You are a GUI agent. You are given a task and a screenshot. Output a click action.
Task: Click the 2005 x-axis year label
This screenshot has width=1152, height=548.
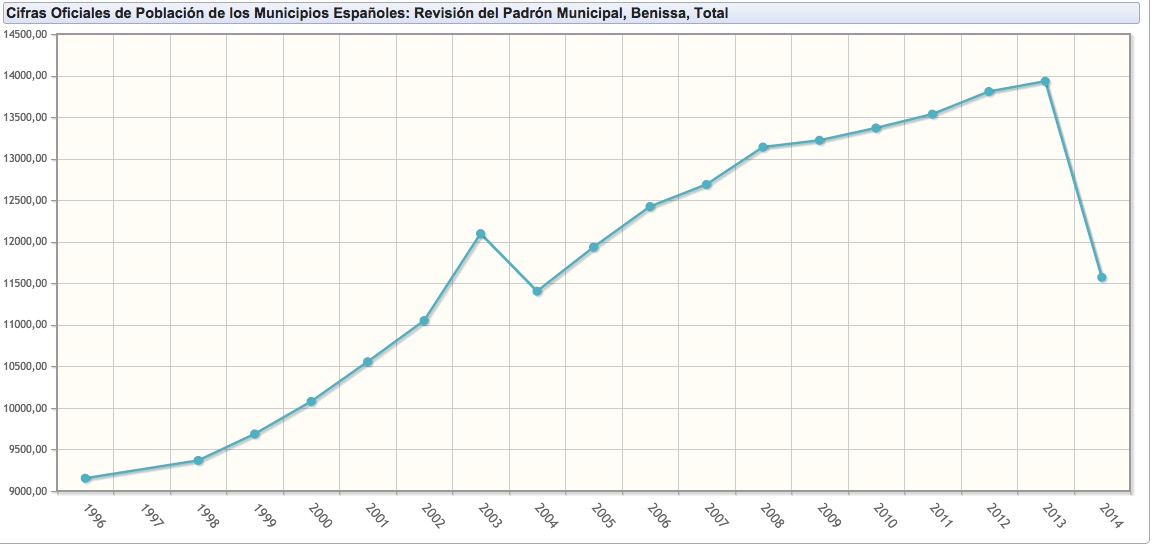pyautogui.click(x=602, y=515)
